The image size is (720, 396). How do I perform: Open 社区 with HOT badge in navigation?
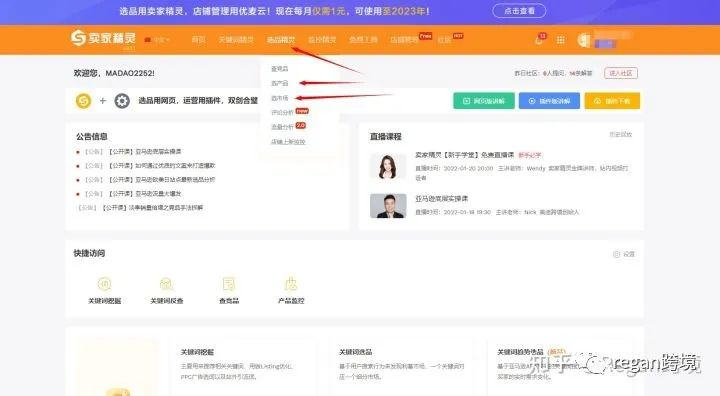point(444,40)
